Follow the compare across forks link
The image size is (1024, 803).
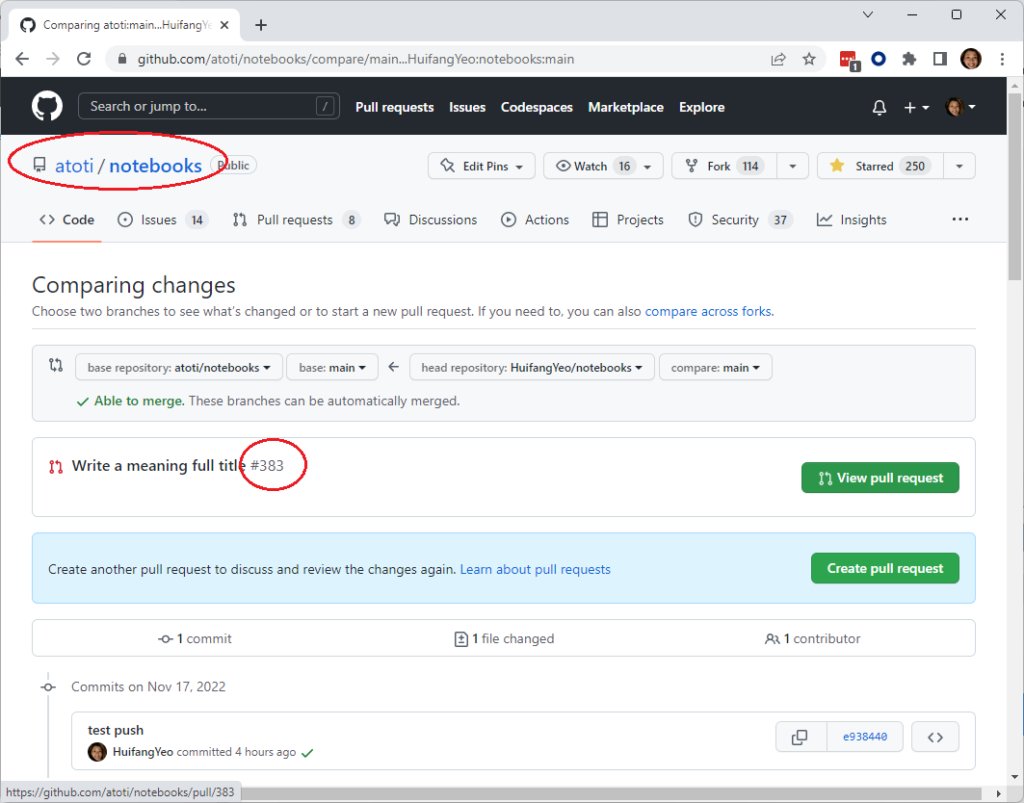708,311
